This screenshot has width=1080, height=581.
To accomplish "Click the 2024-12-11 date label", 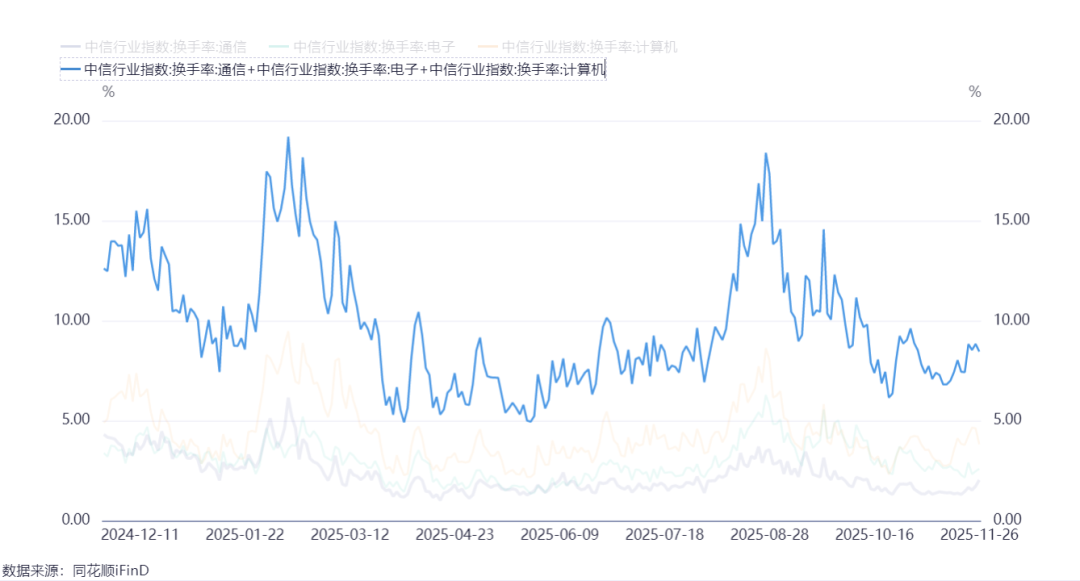I will coord(140,535).
